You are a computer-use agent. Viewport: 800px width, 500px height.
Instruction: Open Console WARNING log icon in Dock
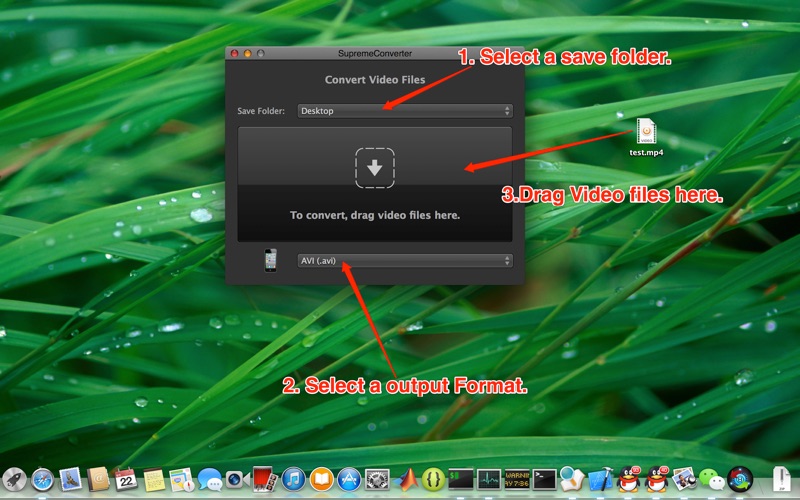click(x=517, y=480)
